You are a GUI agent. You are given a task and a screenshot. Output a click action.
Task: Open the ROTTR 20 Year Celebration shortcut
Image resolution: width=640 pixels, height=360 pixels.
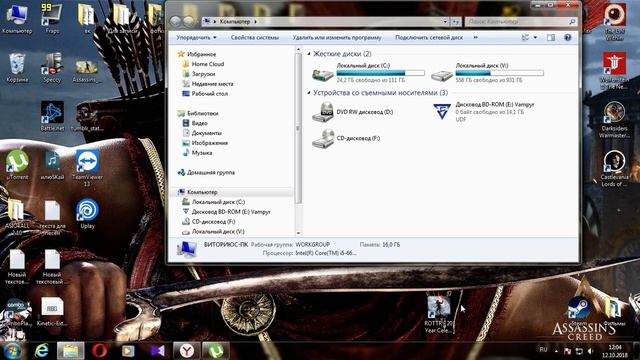click(439, 314)
